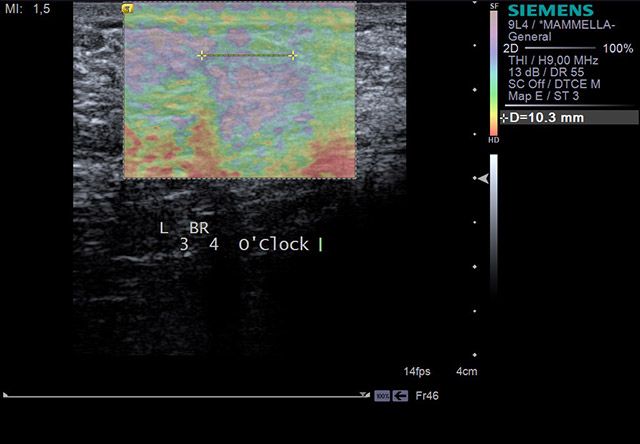Click the cine timeline right end marker

367,395
